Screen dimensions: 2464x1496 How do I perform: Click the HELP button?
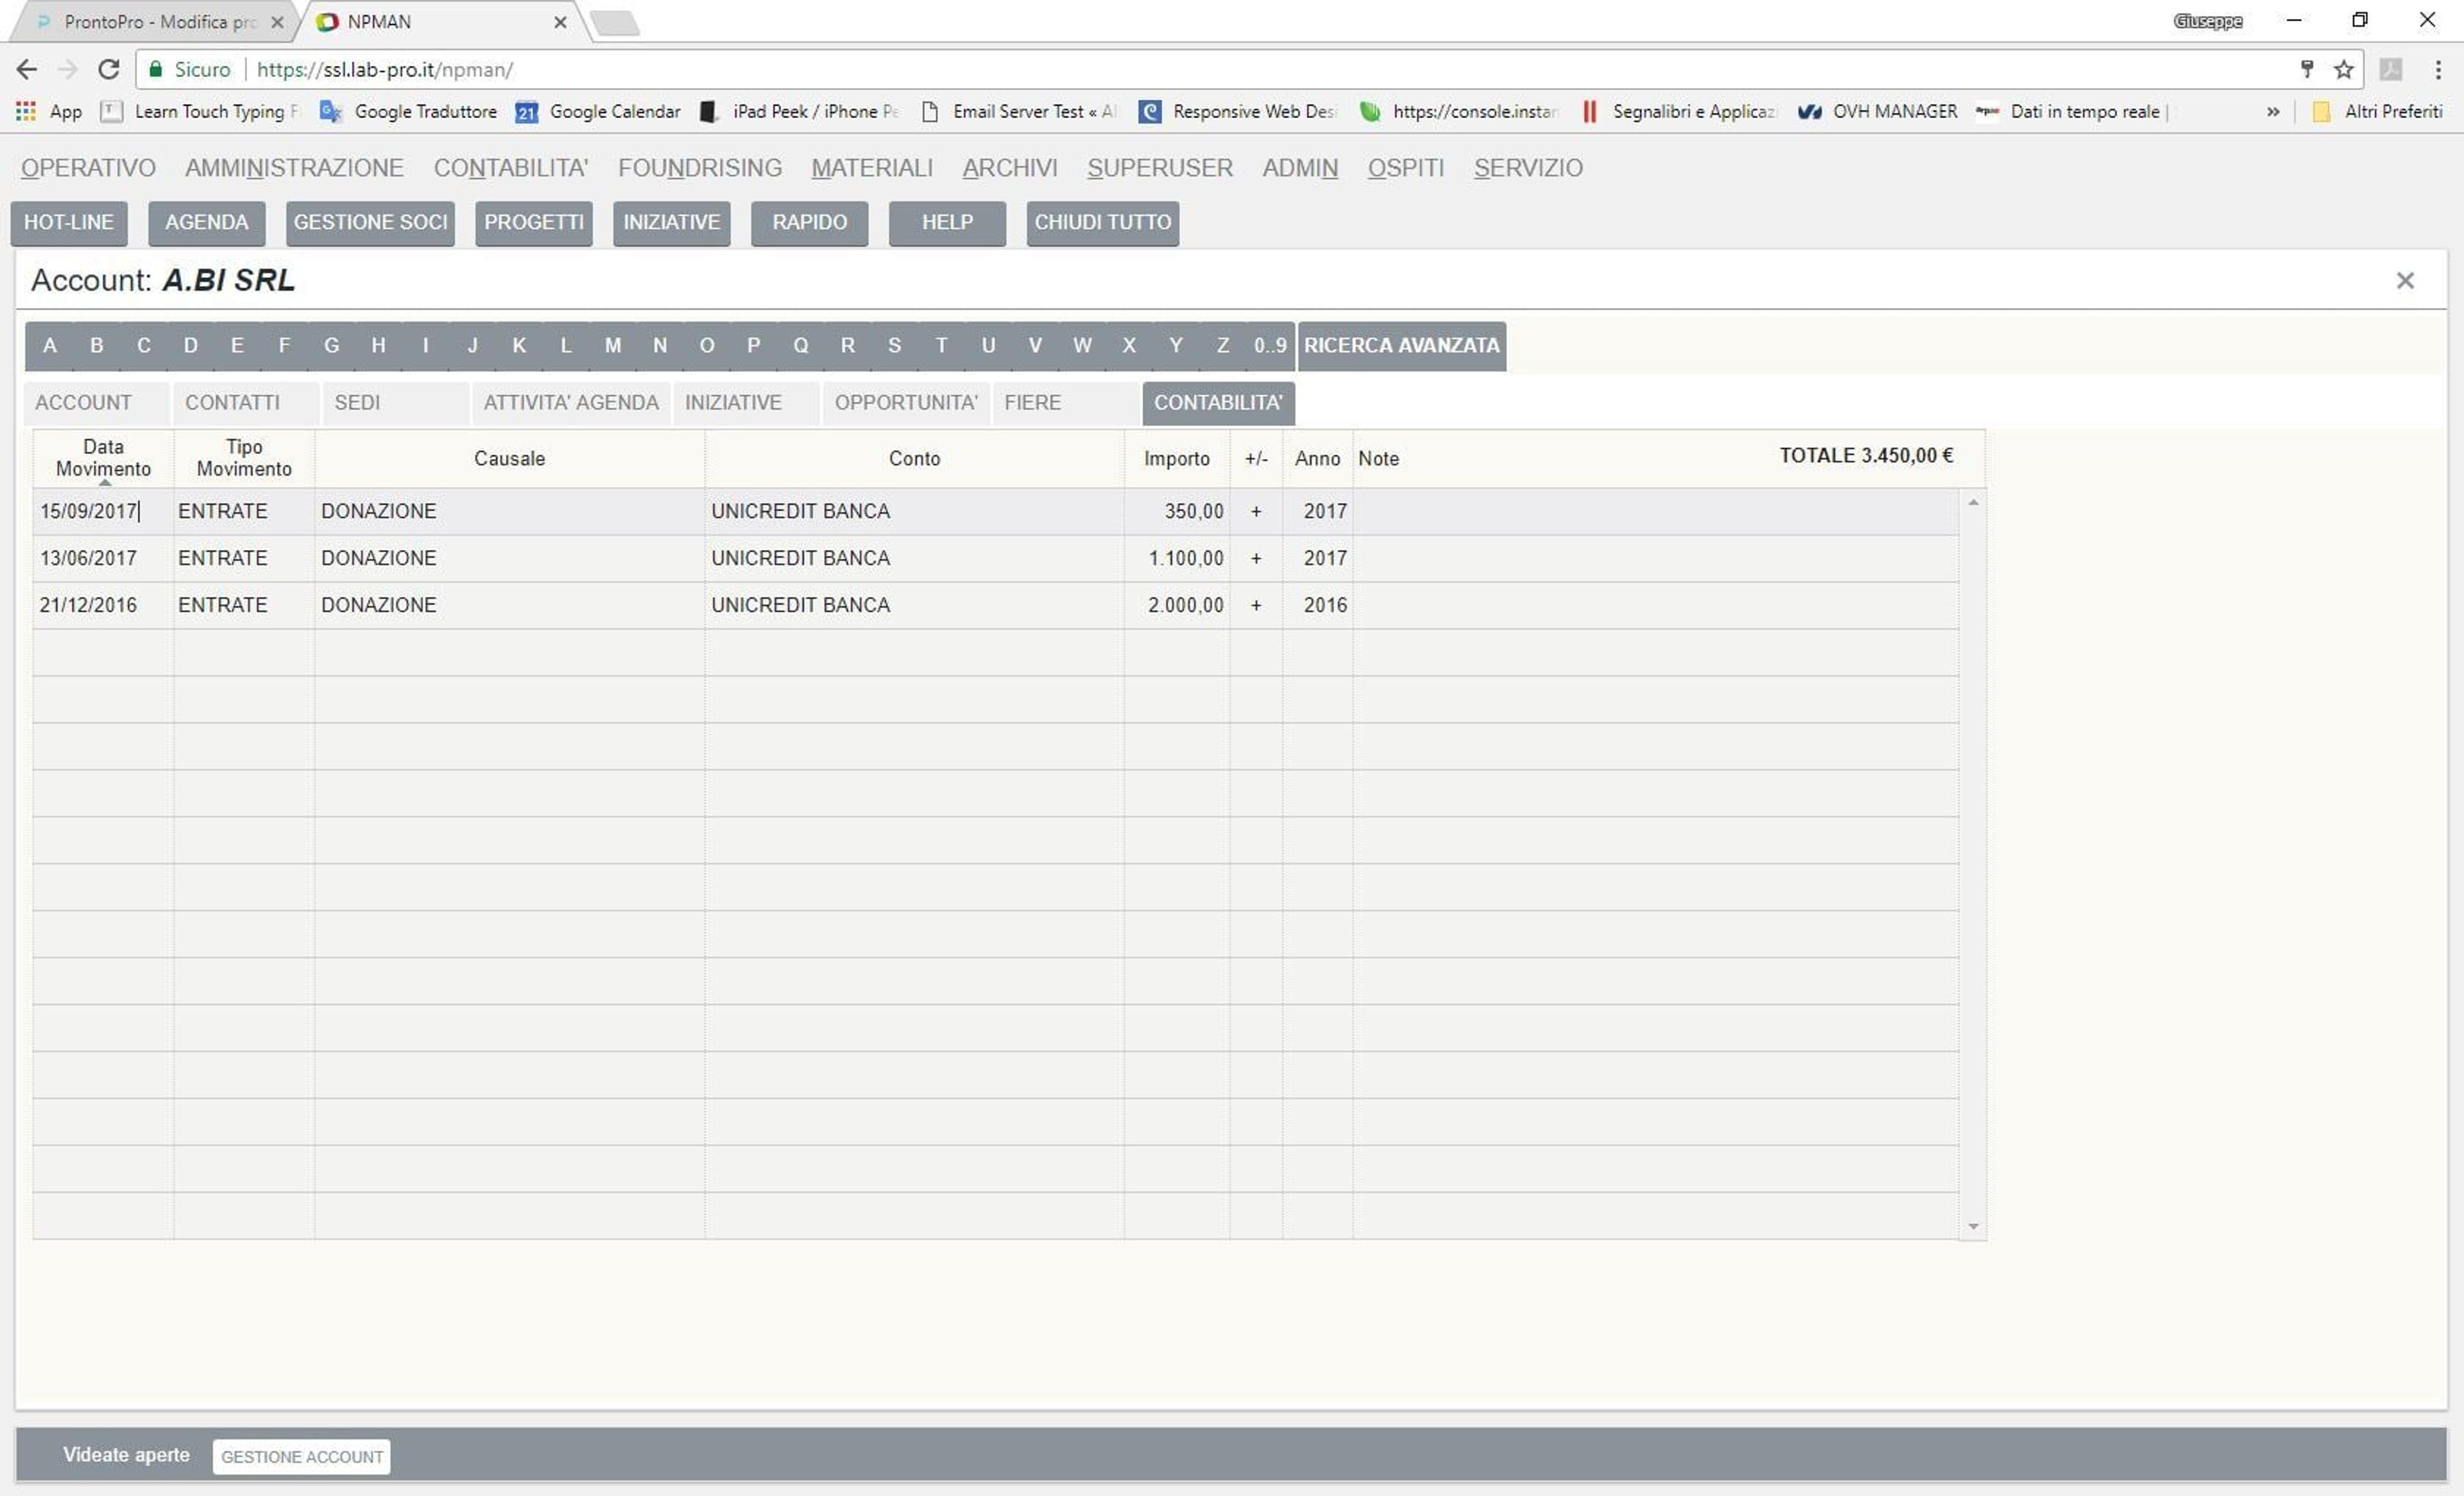tap(947, 223)
